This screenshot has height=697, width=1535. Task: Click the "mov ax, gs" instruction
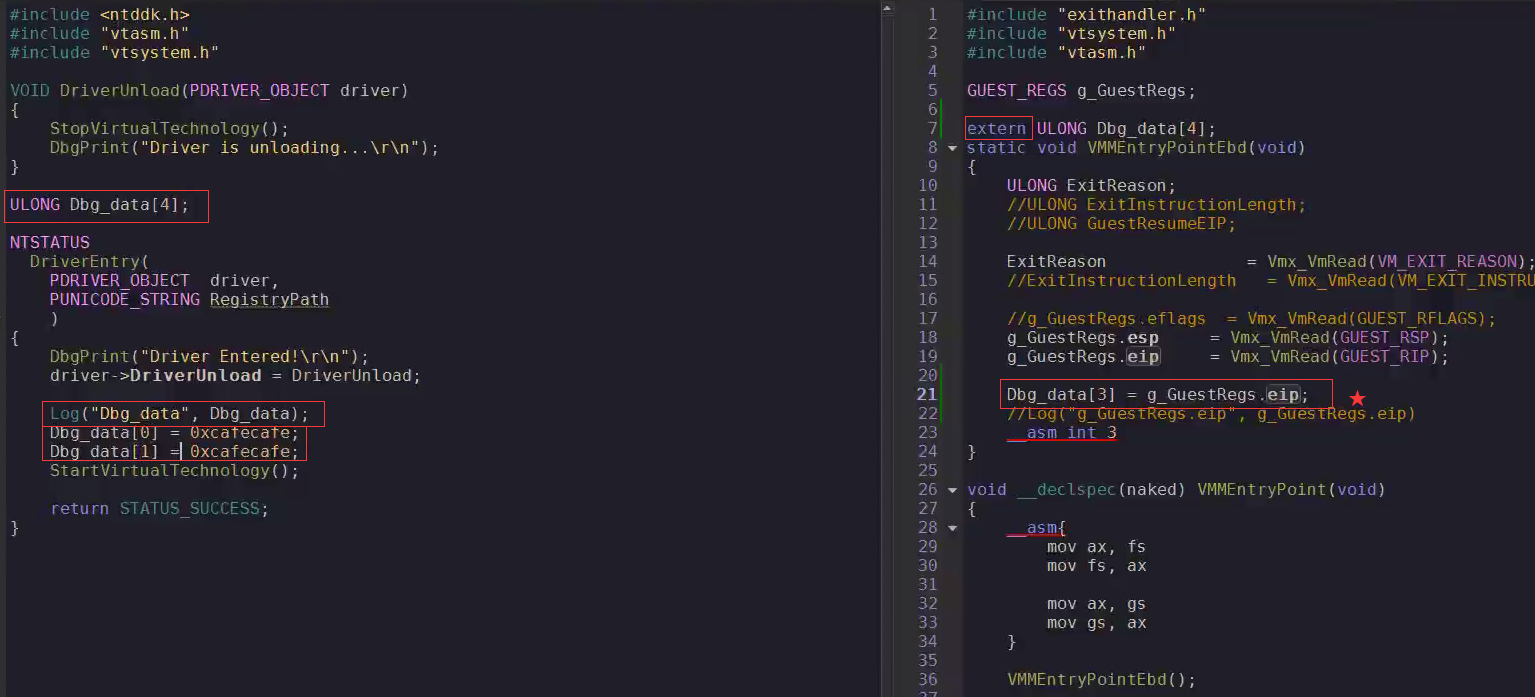tap(1096, 604)
